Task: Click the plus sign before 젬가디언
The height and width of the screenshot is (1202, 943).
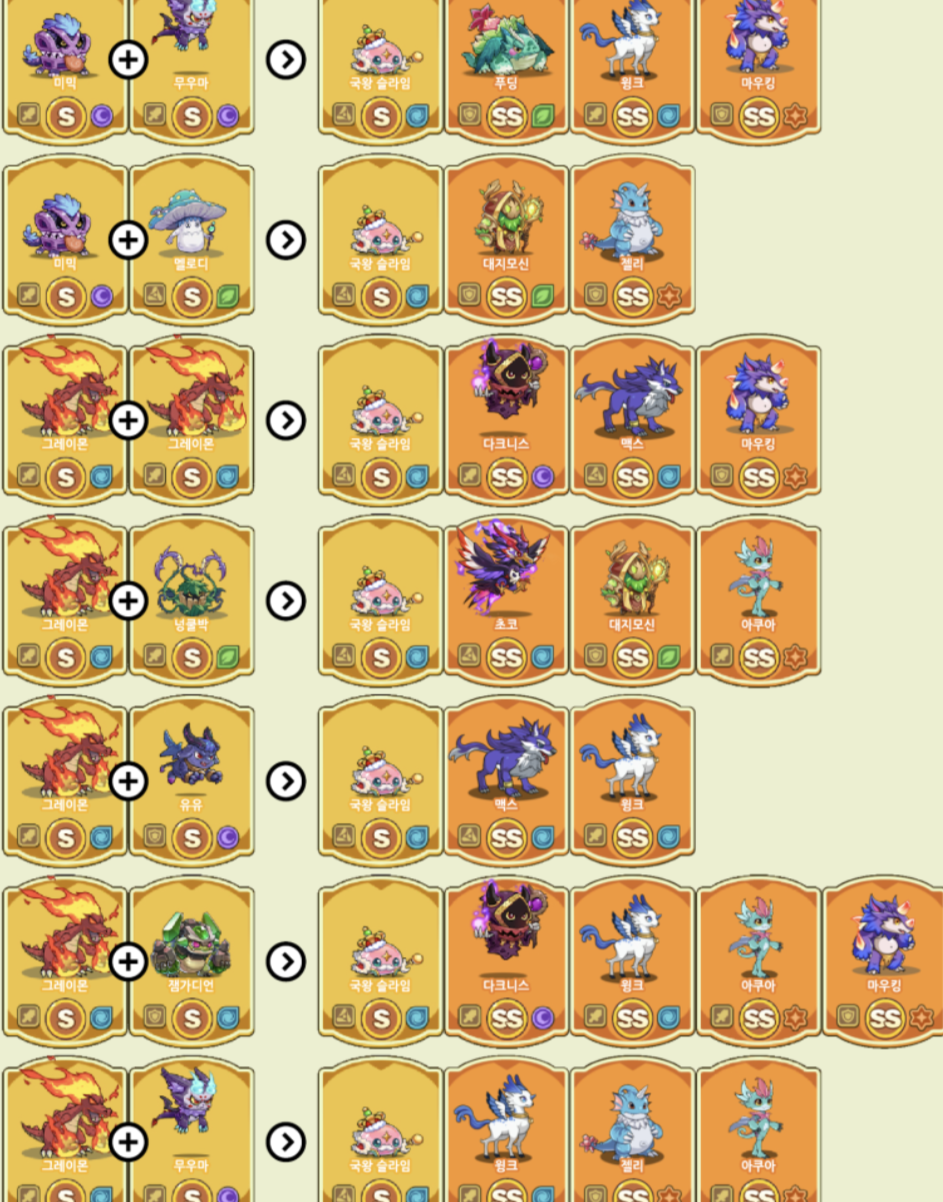Action: coord(127,961)
